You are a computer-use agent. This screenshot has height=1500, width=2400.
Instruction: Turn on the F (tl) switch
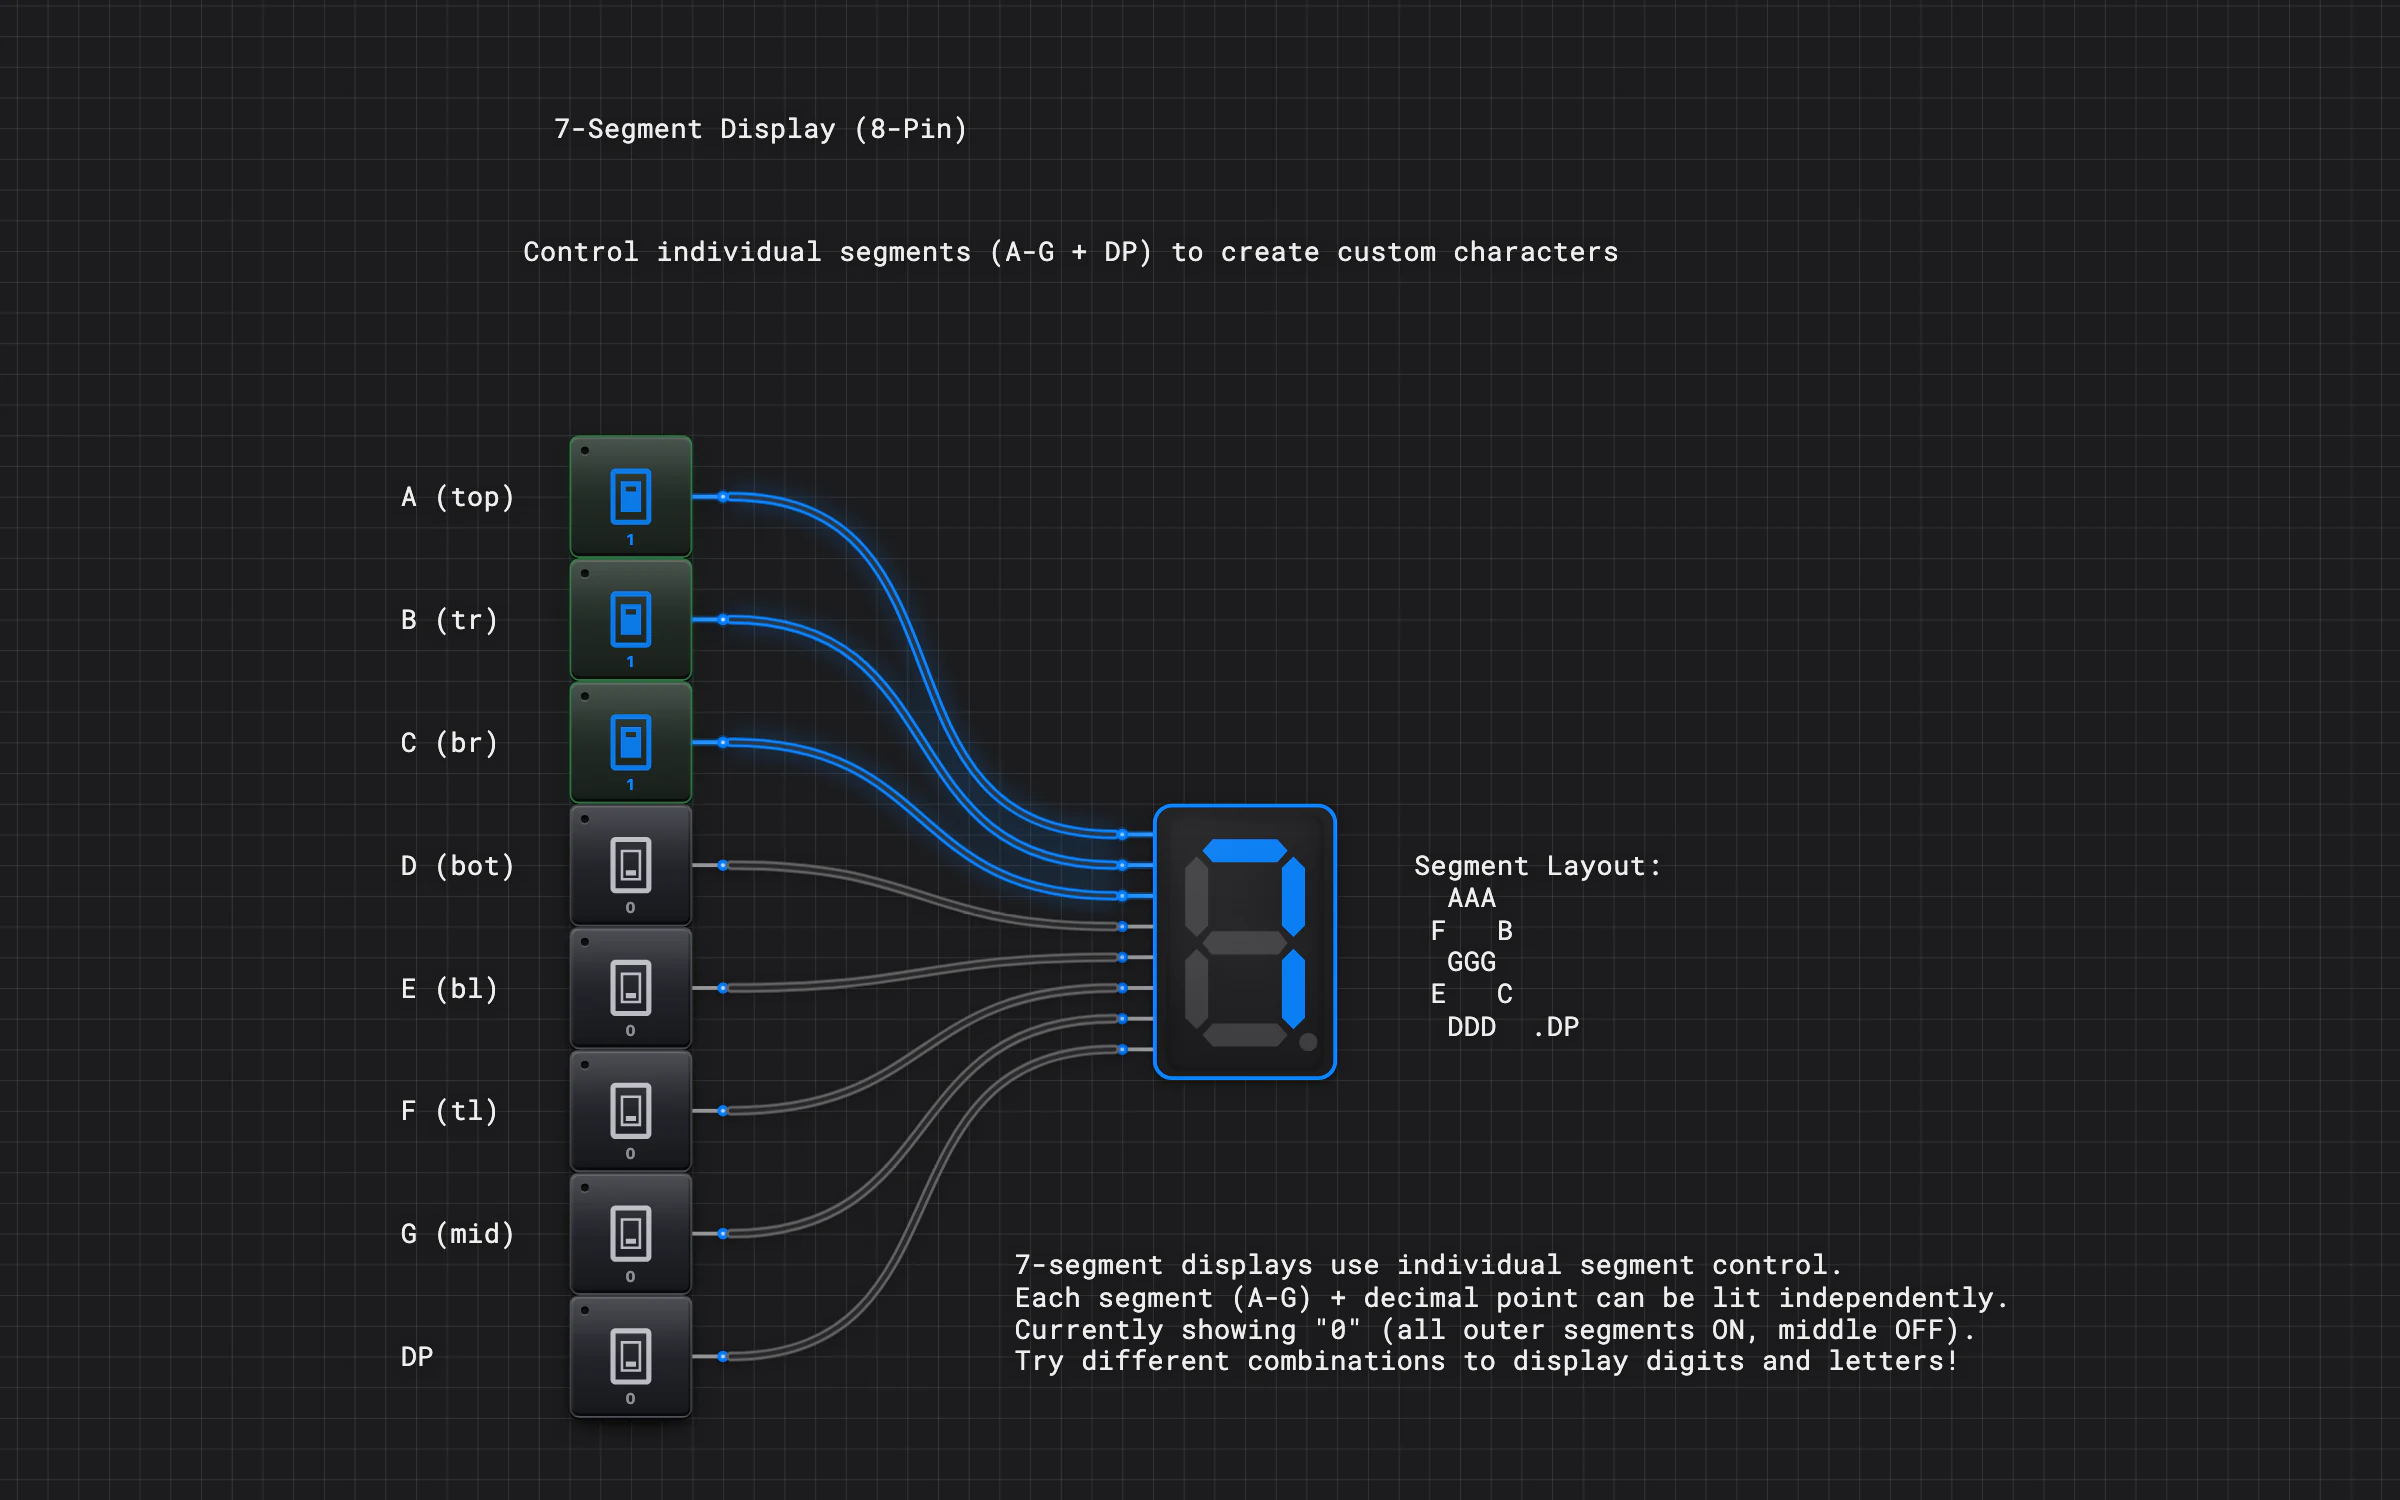click(x=630, y=1110)
